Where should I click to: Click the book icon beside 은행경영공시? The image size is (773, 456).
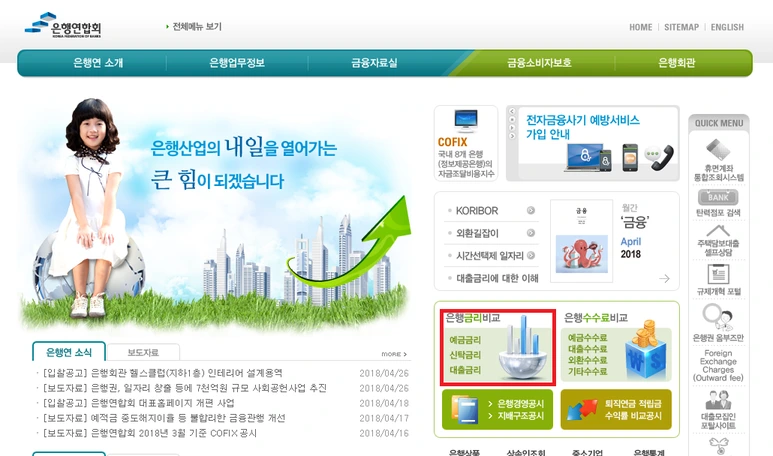coord(464,410)
